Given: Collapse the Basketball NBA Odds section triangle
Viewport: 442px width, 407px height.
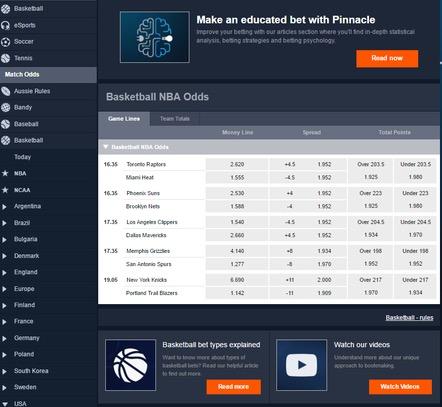Looking at the screenshot, I should 106,147.
